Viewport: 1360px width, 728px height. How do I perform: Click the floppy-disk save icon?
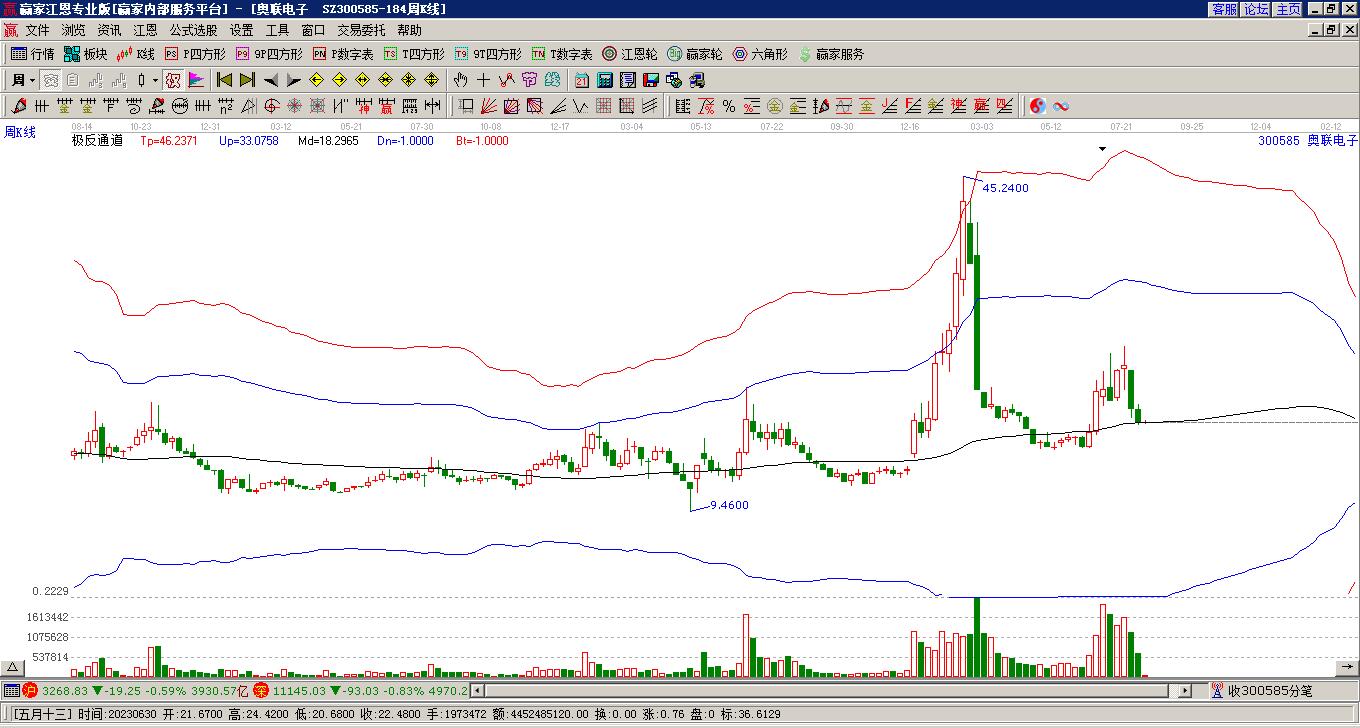650,80
